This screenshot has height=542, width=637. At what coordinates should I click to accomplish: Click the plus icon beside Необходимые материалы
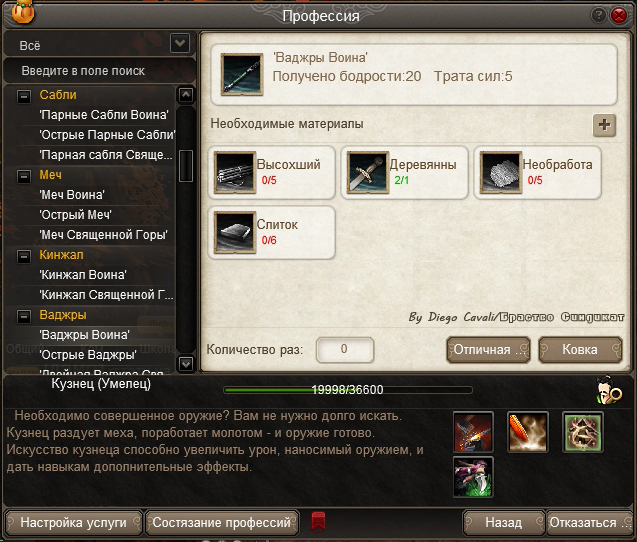(x=604, y=125)
